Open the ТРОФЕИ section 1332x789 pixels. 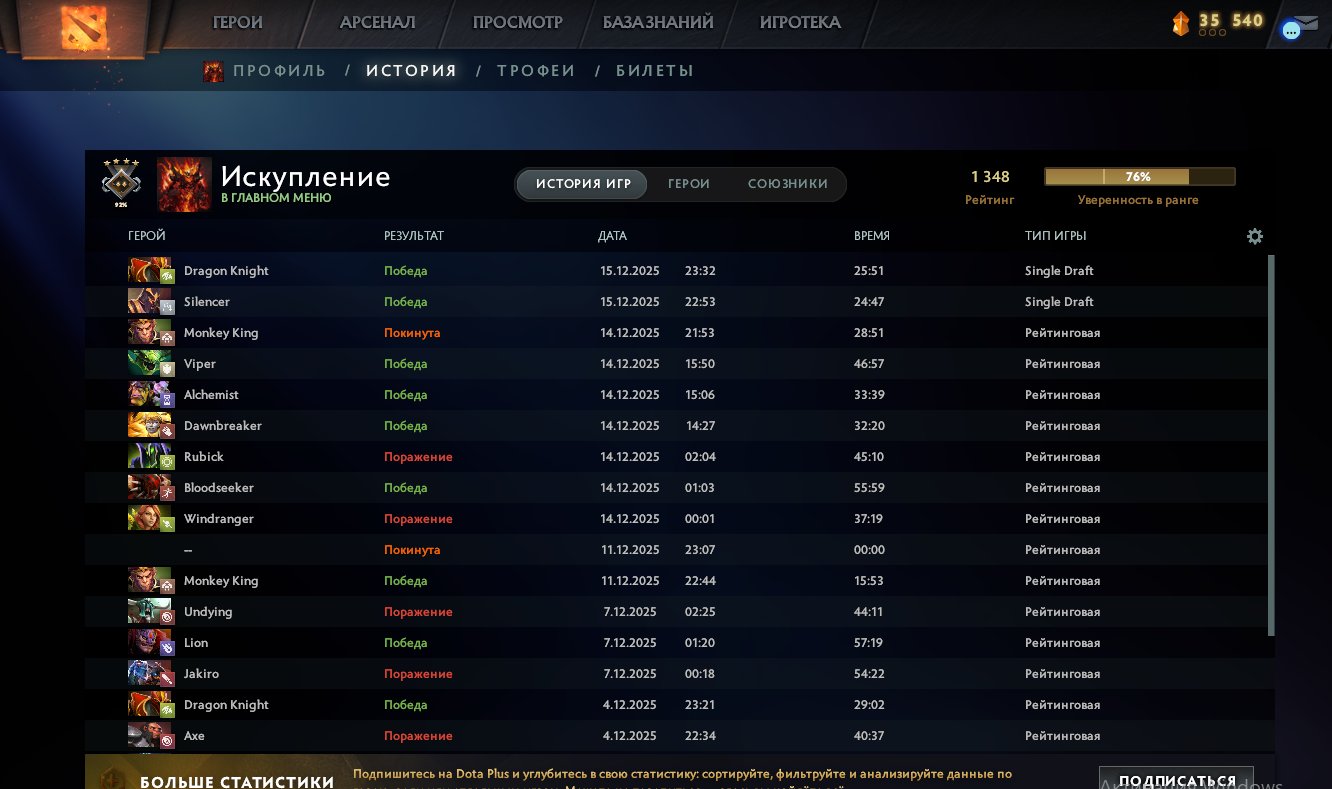[536, 70]
